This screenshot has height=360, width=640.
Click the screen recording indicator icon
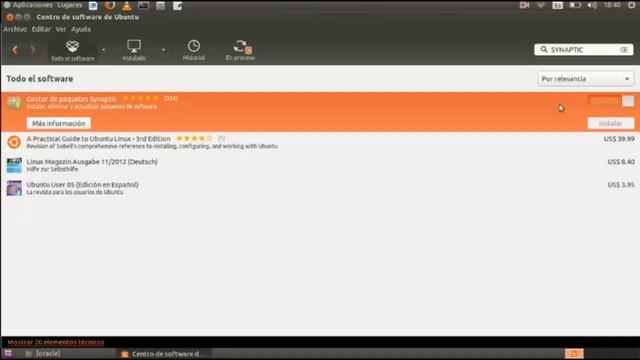pos(524,5)
